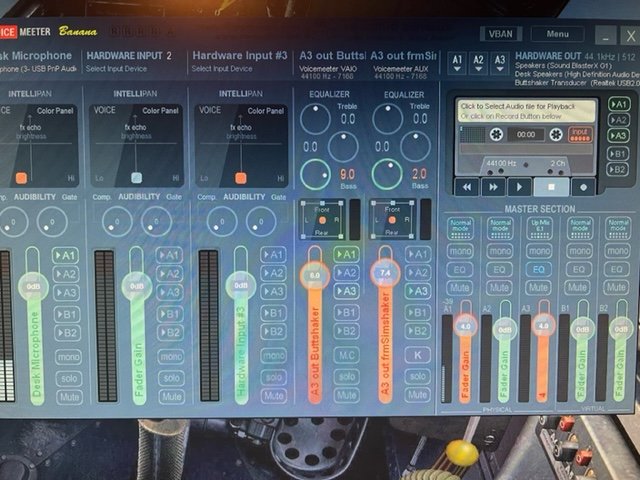Select input device for Hardware Input 2
Viewport: 640px width, 480px height.
coord(116,69)
